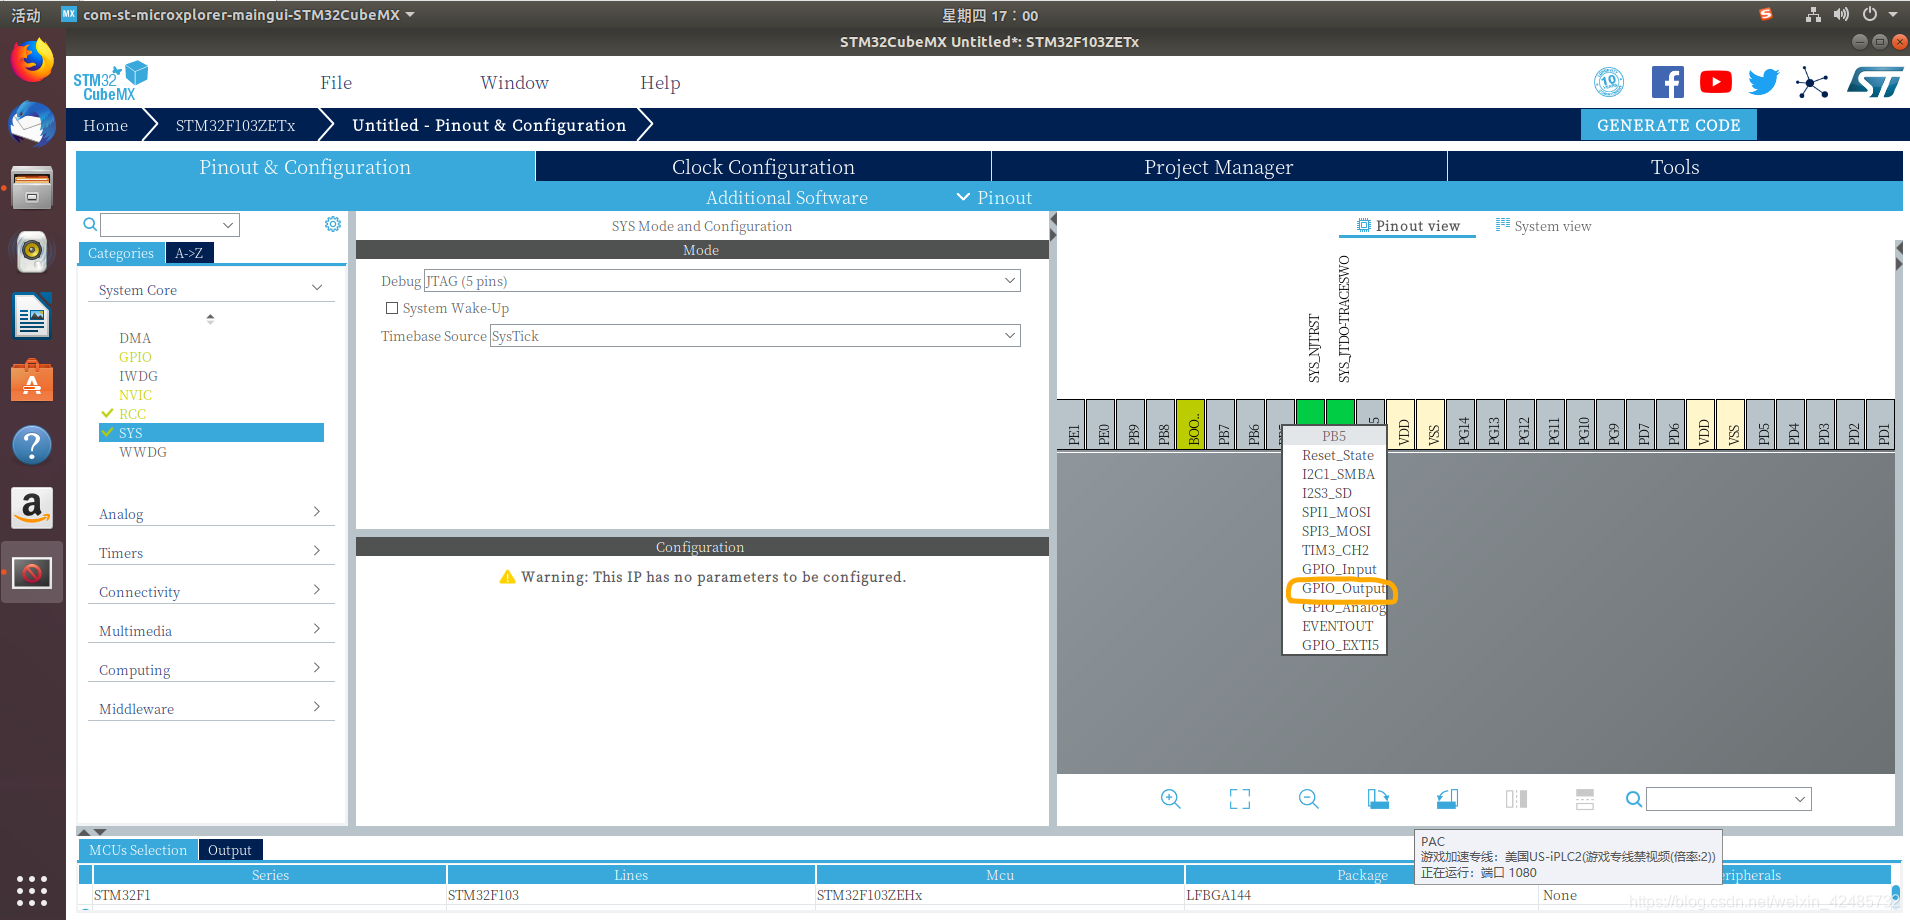Switch to Tools tab
Viewport: 1910px width, 920px height.
coord(1675,167)
